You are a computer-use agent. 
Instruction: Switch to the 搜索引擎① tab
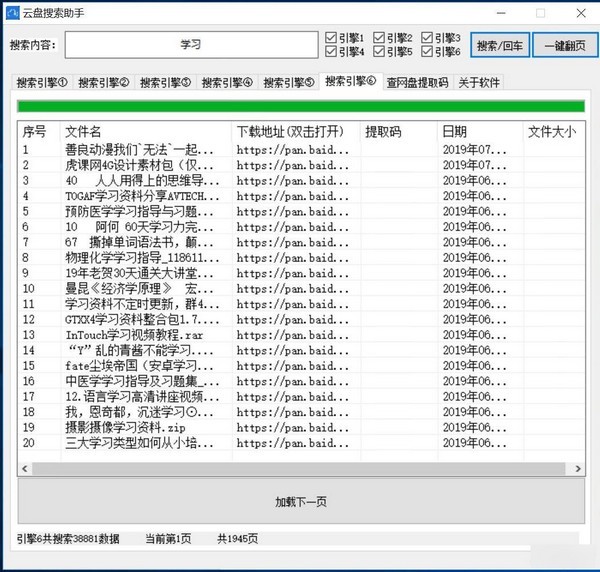click(42, 82)
